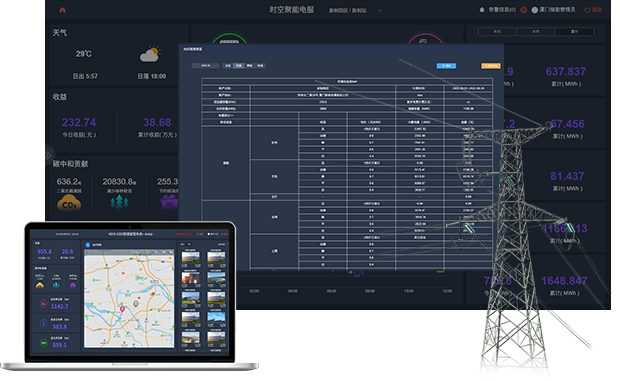Open the alarm bell notifications
620x381 pixels.
coord(482,10)
